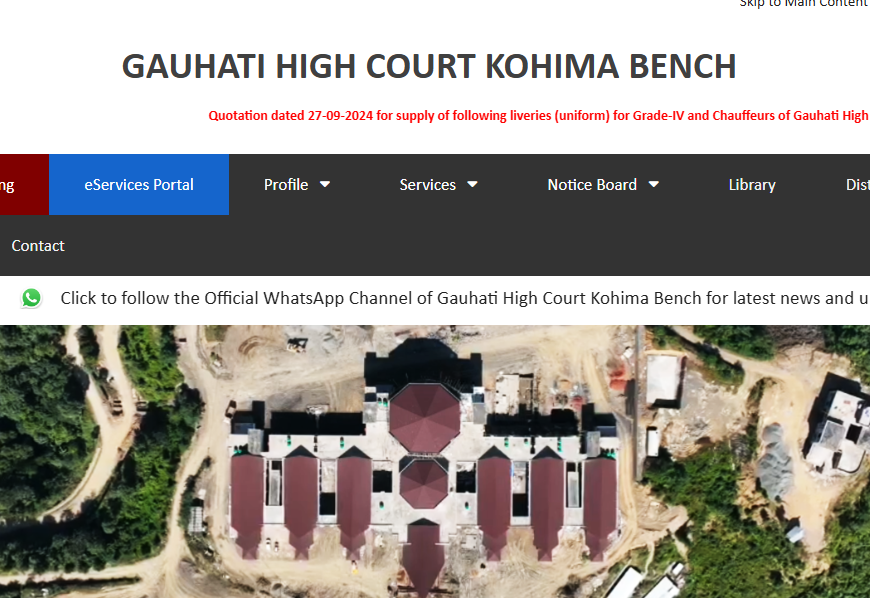Click the large octagonal maroon roof in the photo
Viewport: 870px width, 598px height.
(424, 417)
